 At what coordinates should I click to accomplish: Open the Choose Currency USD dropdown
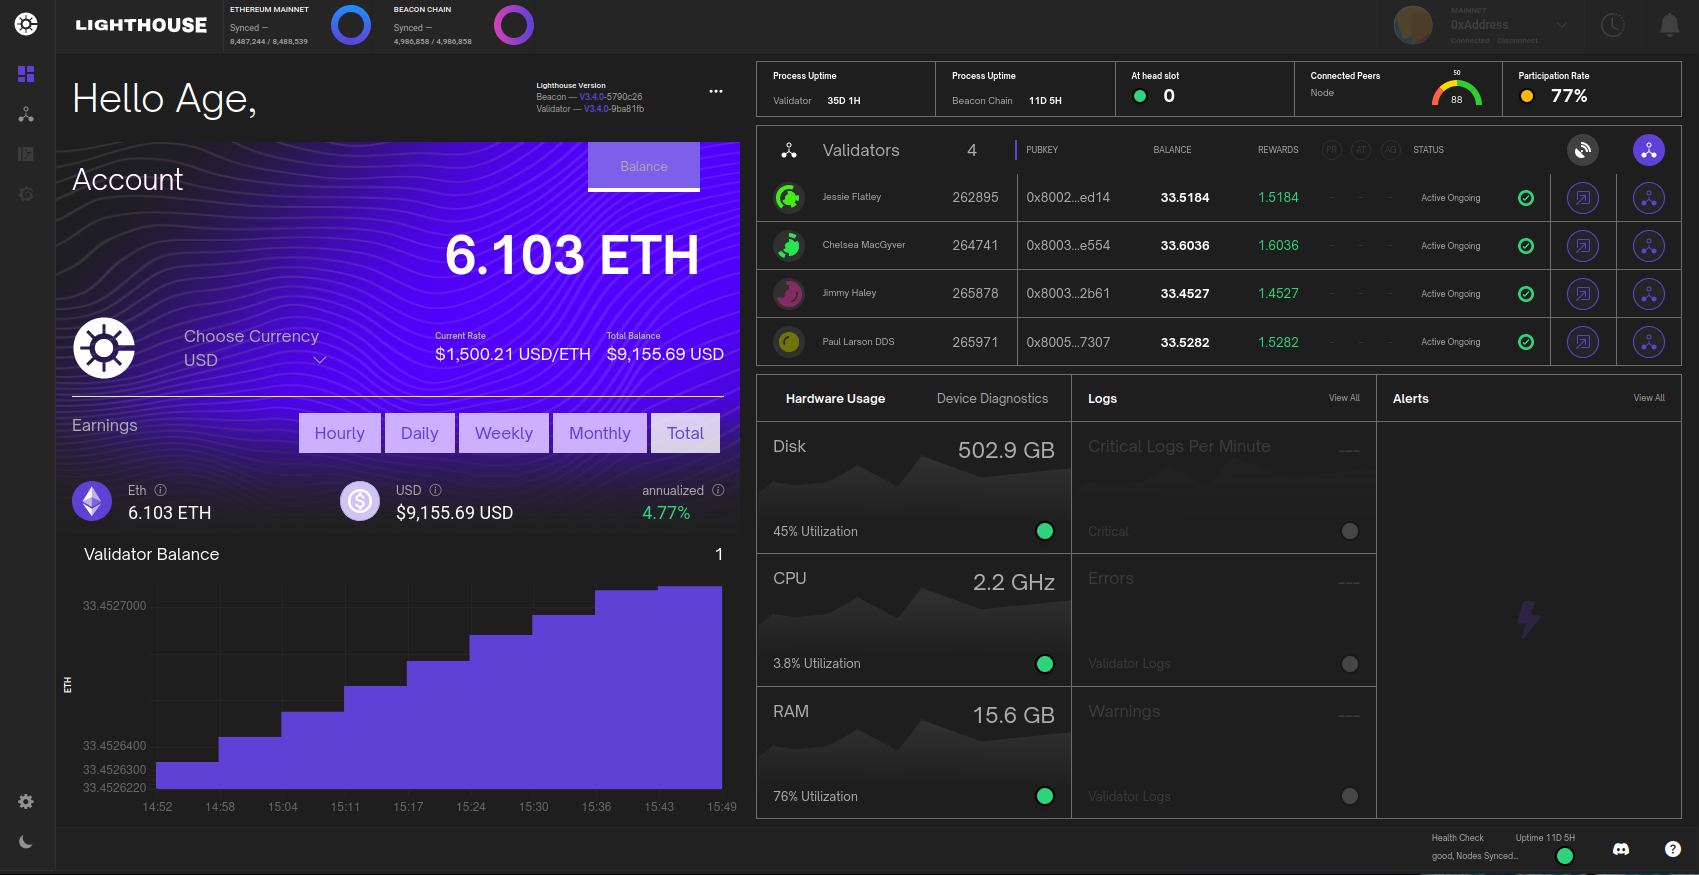pos(255,348)
